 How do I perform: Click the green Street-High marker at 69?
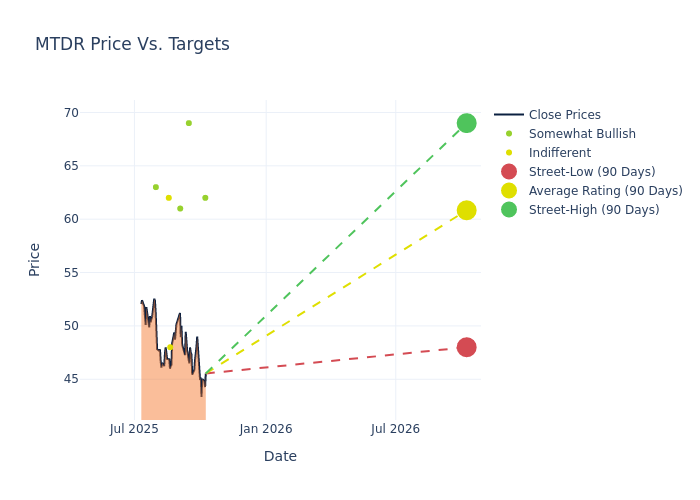[x=466, y=123]
